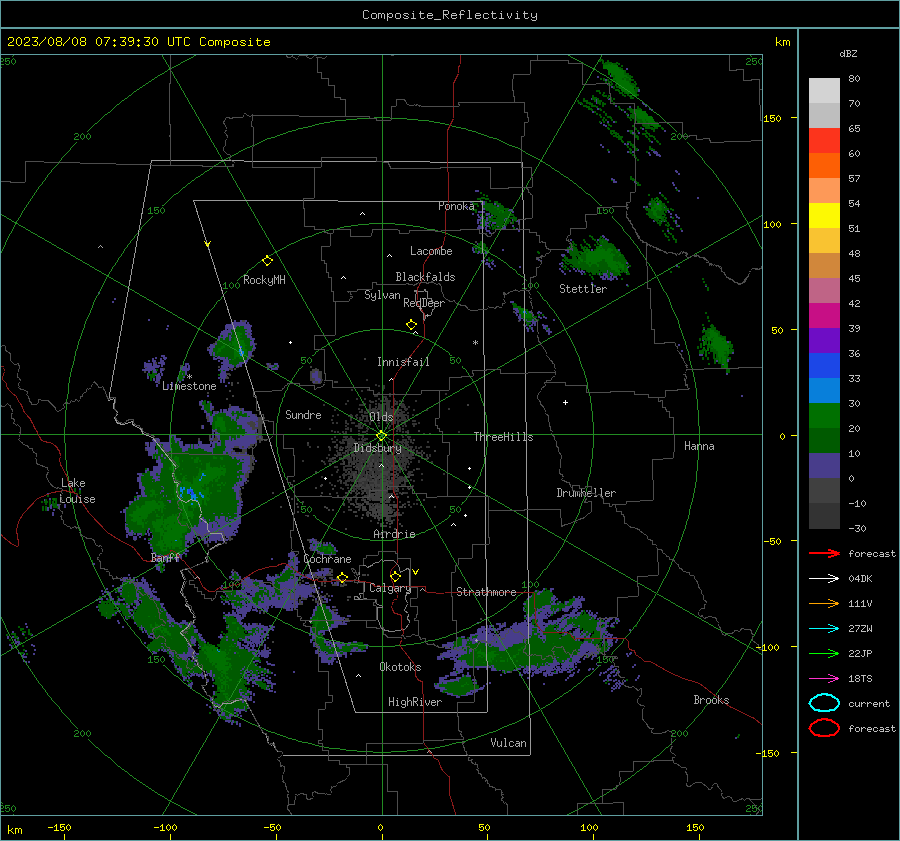Viewport: 900px width, 841px height.
Task: Click the cyan 27ZW arrow icon
Action: 824,629
